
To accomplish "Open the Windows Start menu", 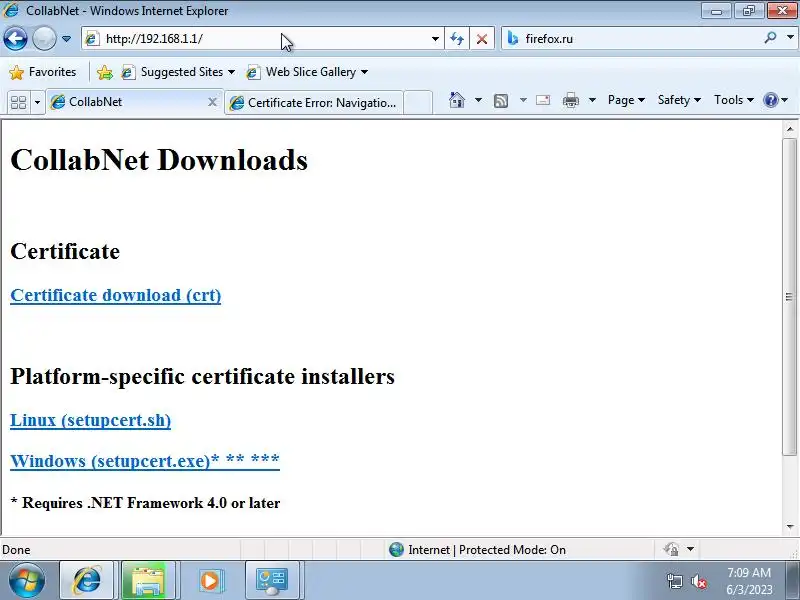I will tap(27, 581).
